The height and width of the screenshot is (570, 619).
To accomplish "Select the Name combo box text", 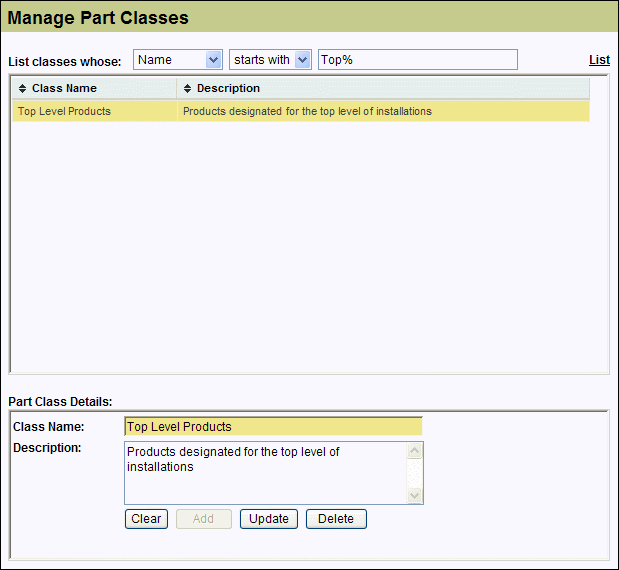I will click(x=155, y=60).
